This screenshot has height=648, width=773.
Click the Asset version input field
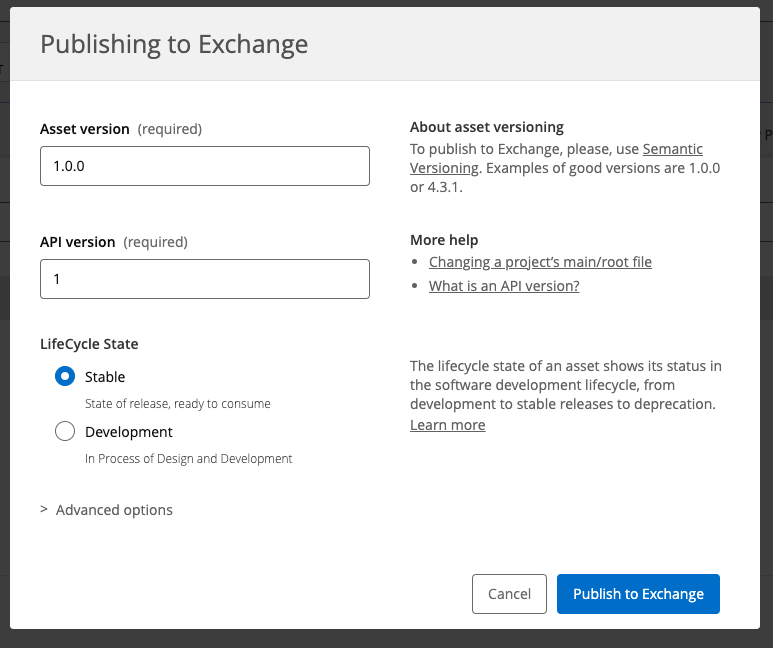pos(204,166)
